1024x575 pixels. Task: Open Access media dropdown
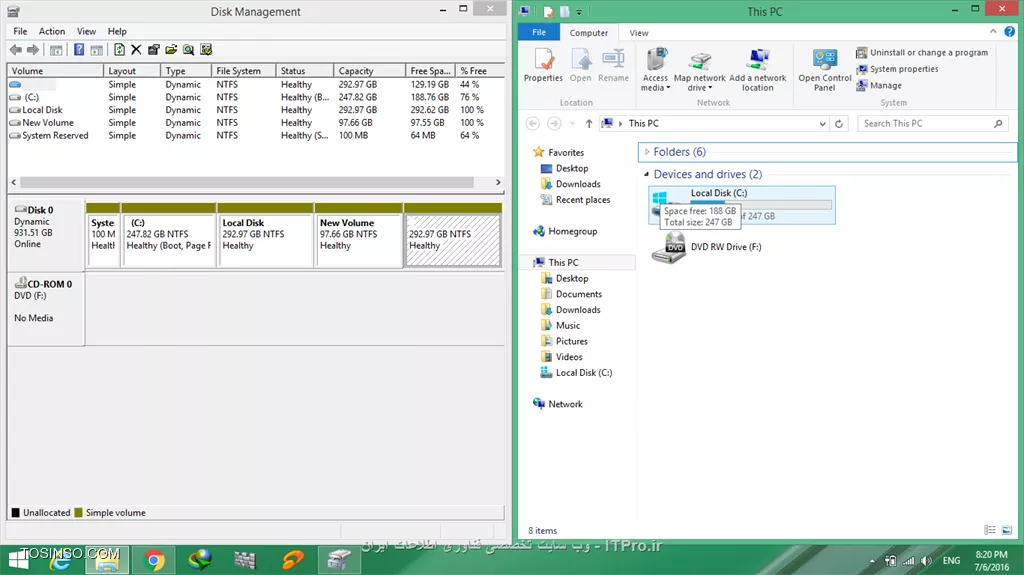655,70
